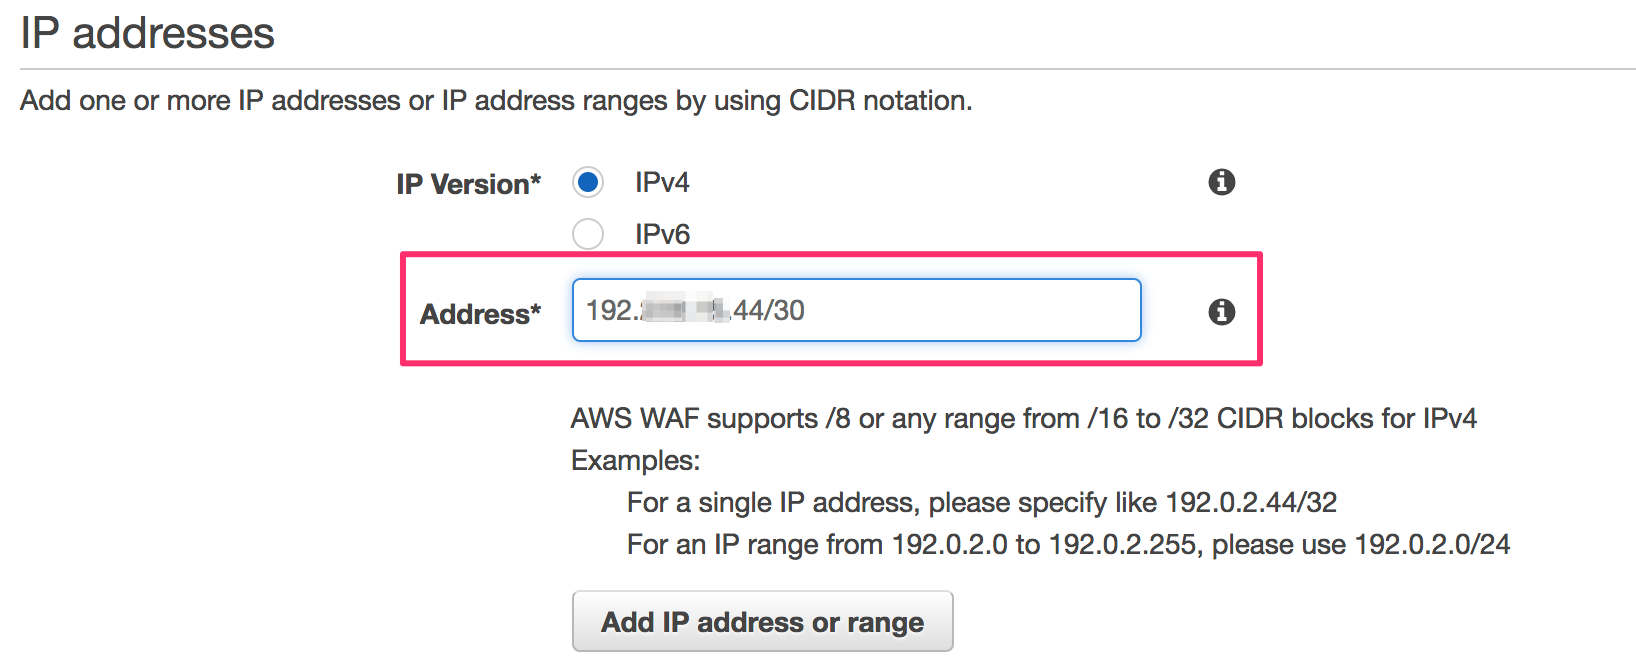The width and height of the screenshot is (1636, 670).
Task: Click empty area right of address text in field
Action: [x=970, y=310]
